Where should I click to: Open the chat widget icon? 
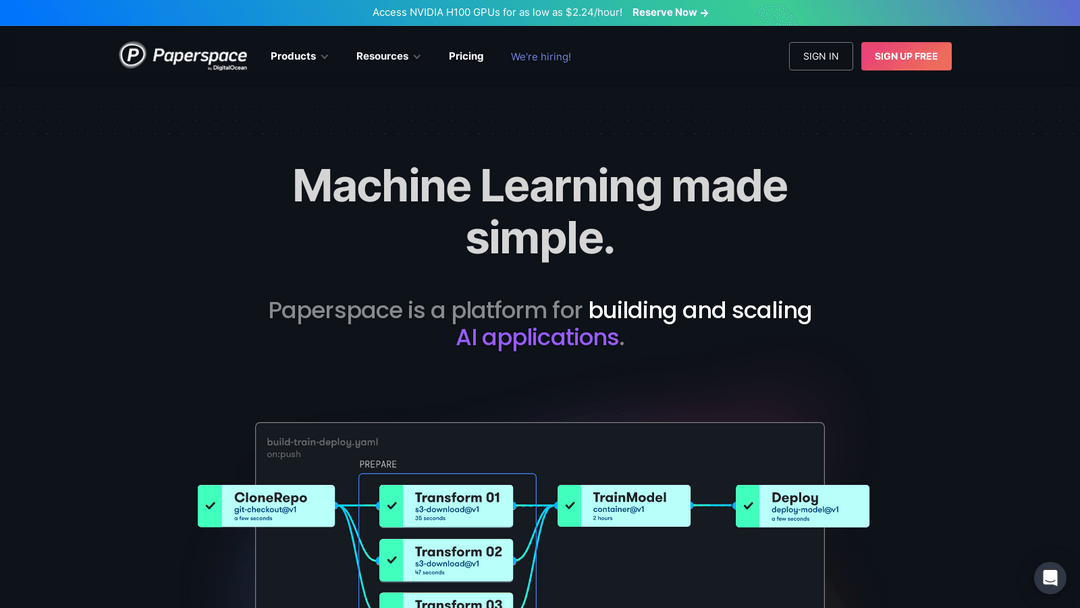(1050, 578)
